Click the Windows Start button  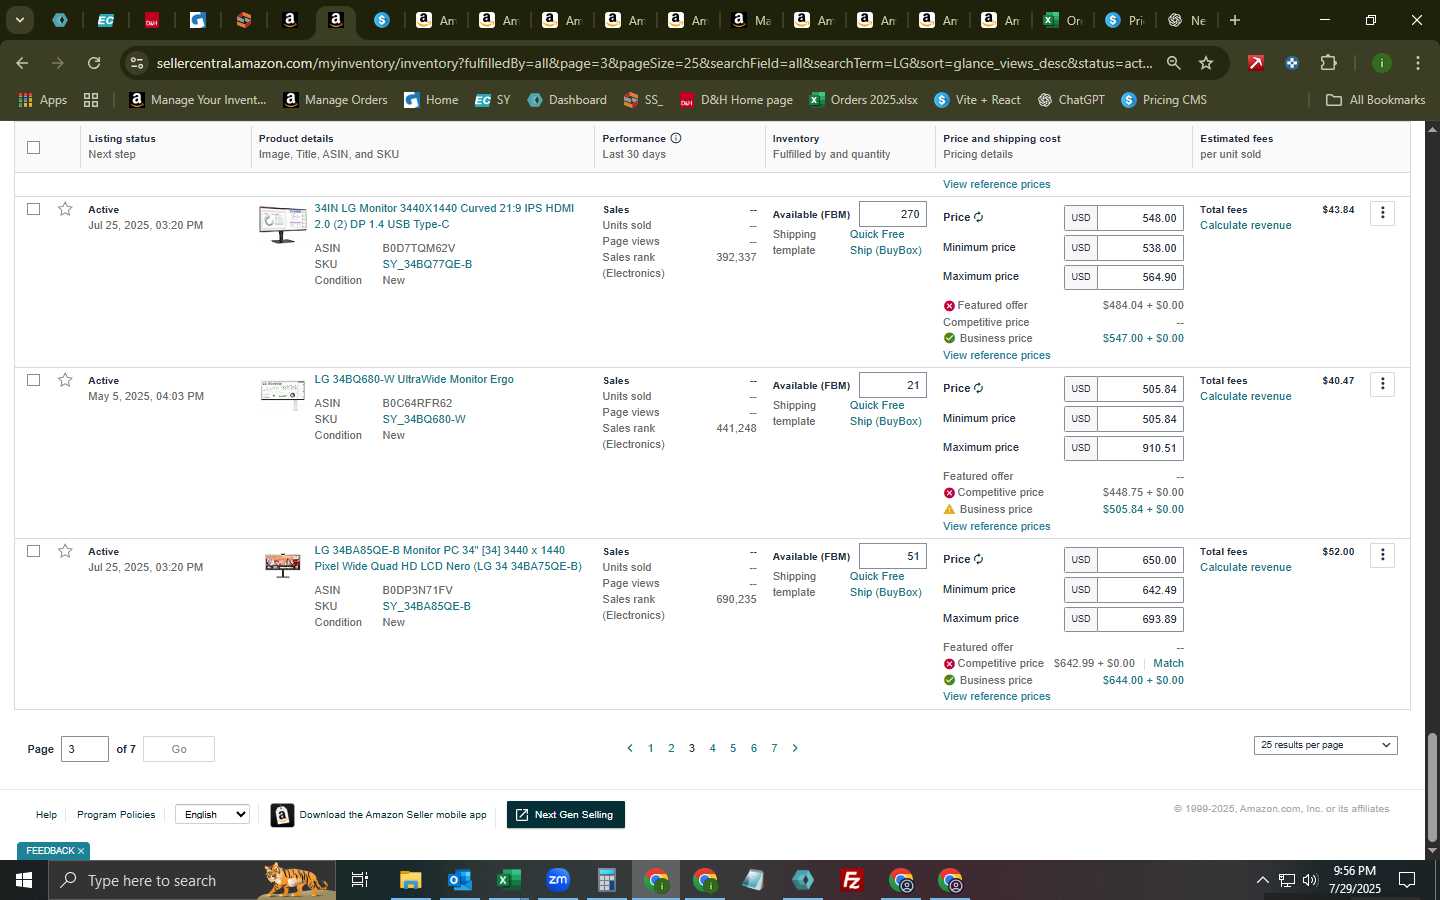(24, 880)
